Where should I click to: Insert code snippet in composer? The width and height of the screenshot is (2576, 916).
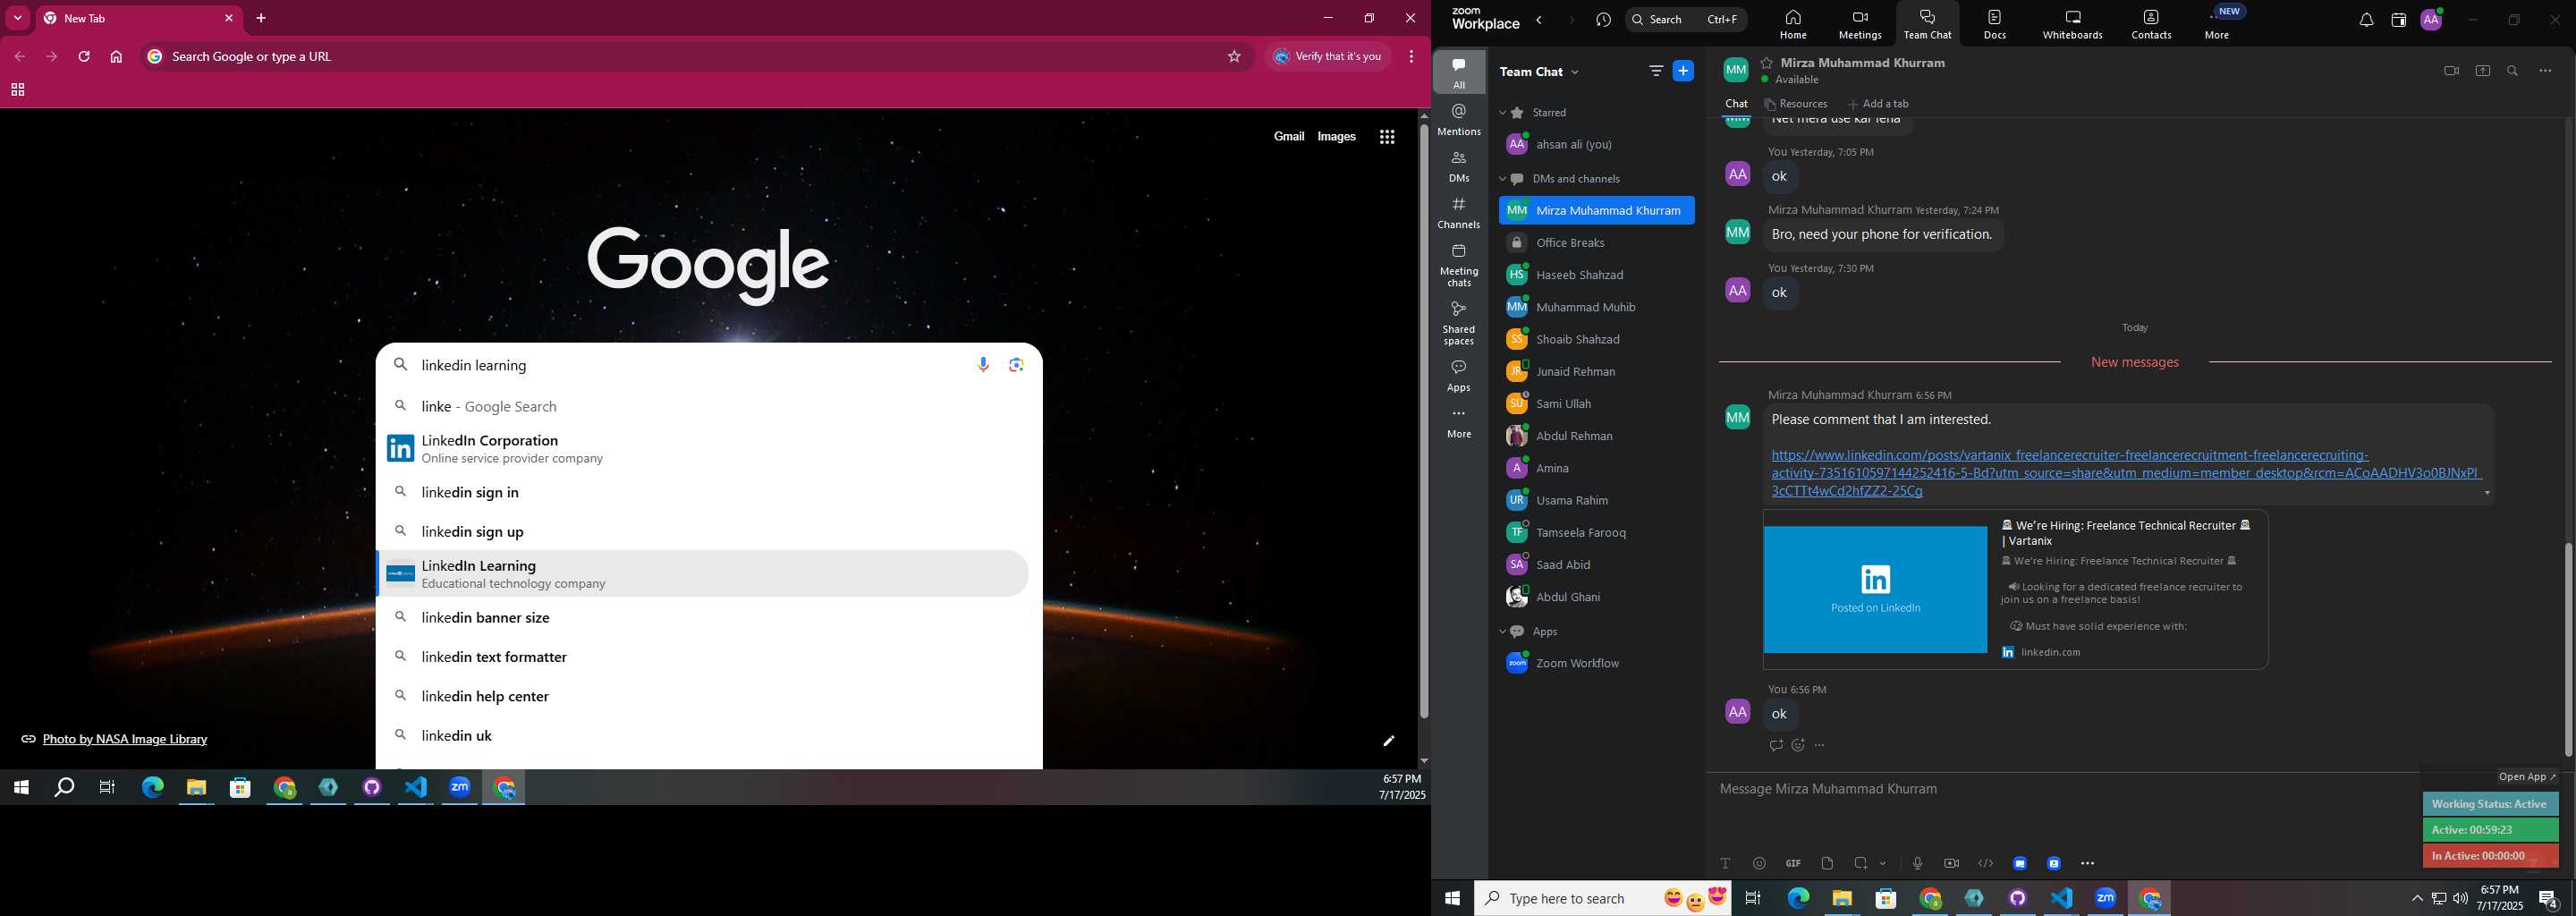[1985, 863]
